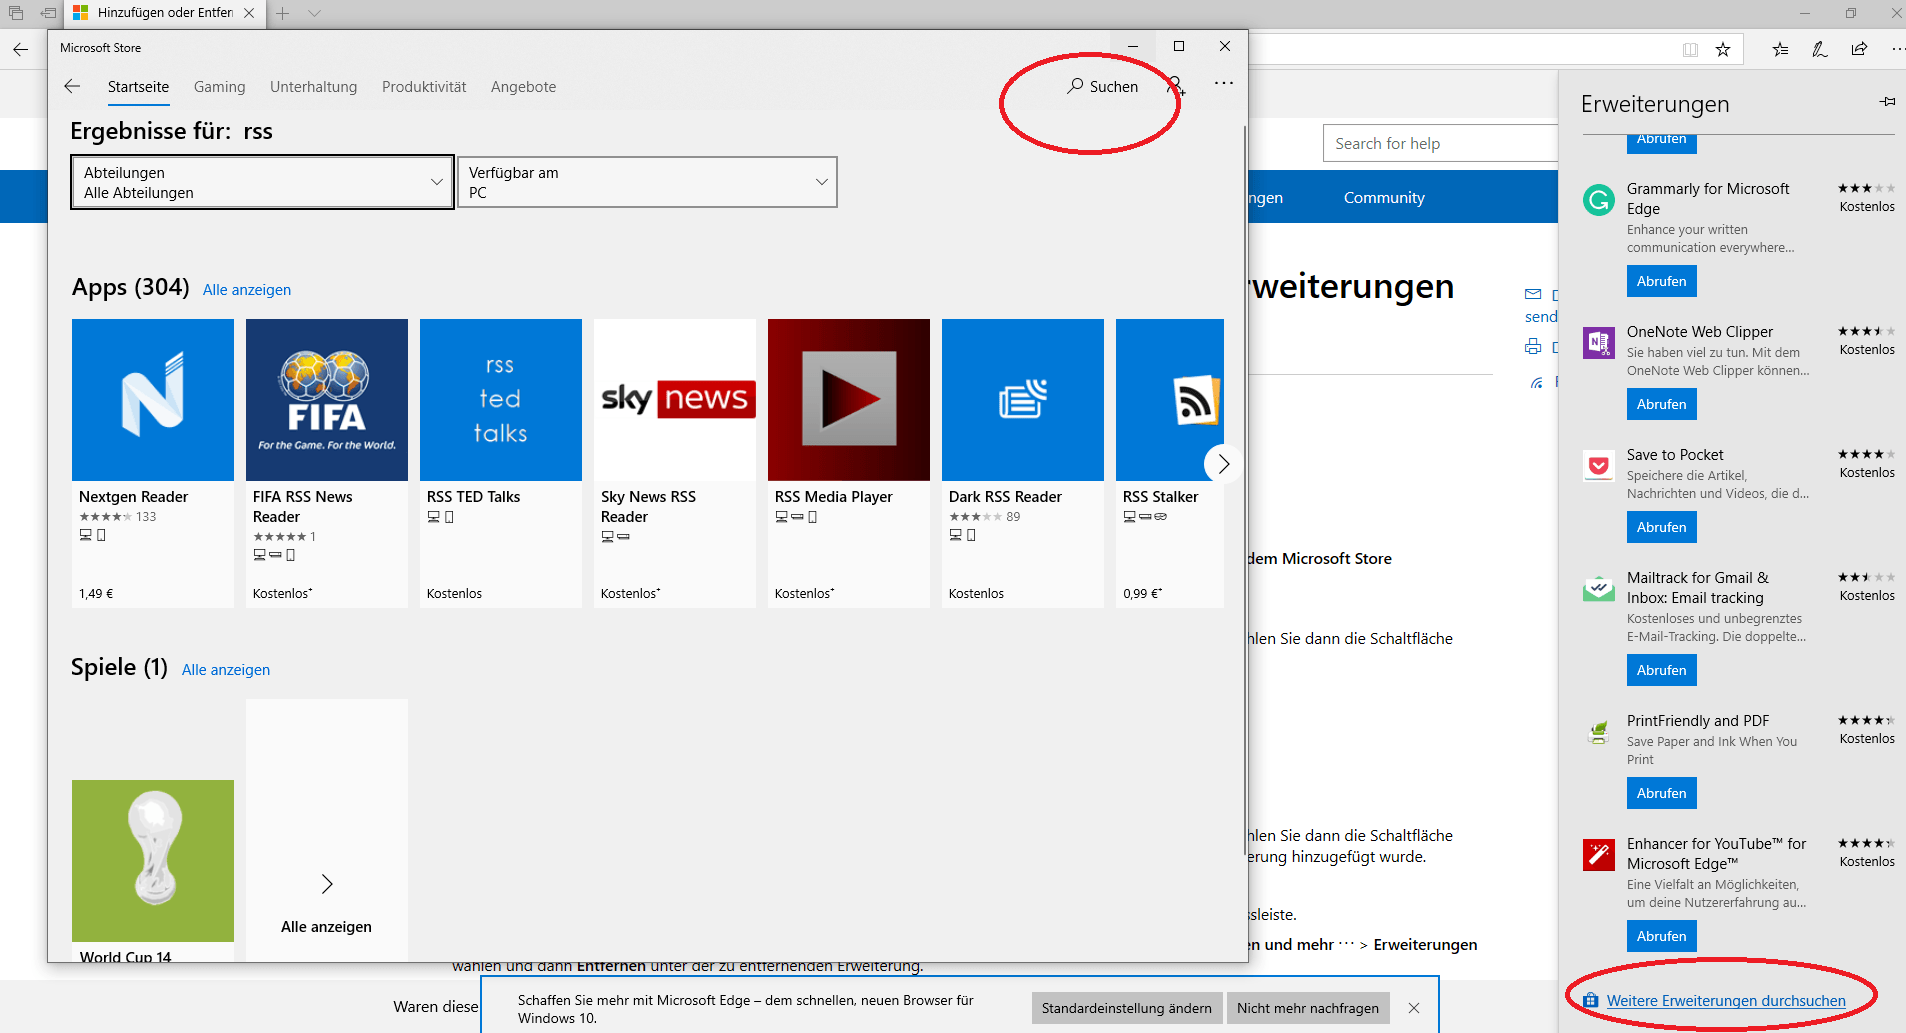
Task: Open the Unterhaltung tab
Action: click(313, 87)
